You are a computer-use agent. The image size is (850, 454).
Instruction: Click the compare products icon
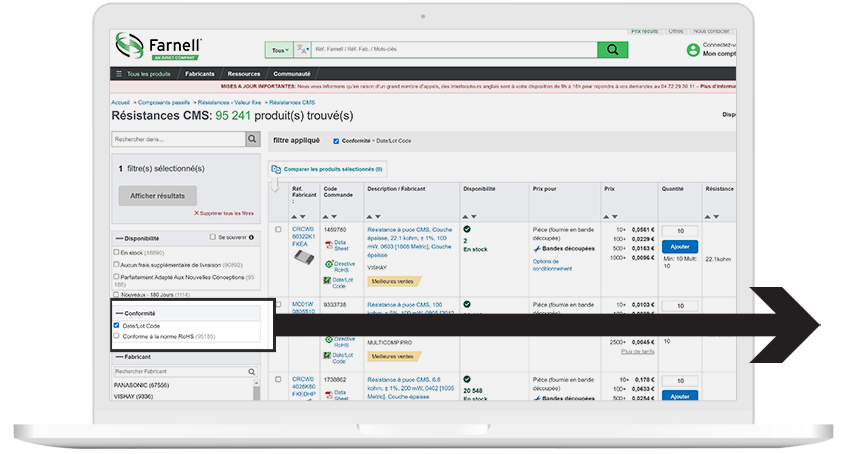(x=275, y=170)
